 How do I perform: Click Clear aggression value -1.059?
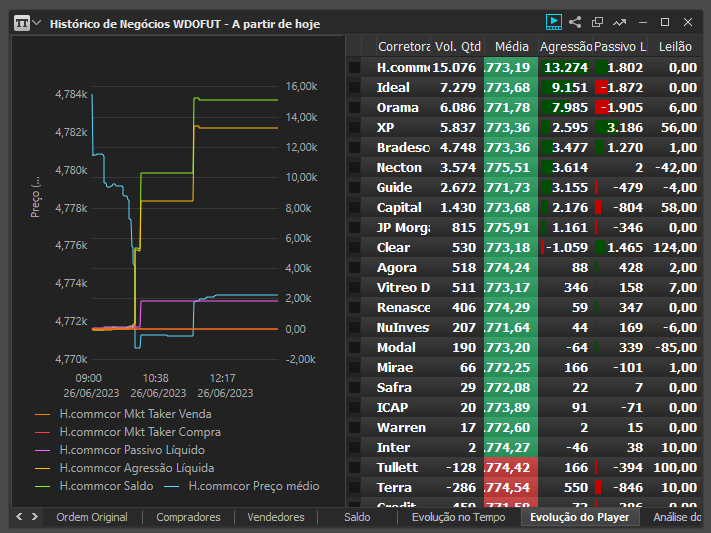coord(567,247)
